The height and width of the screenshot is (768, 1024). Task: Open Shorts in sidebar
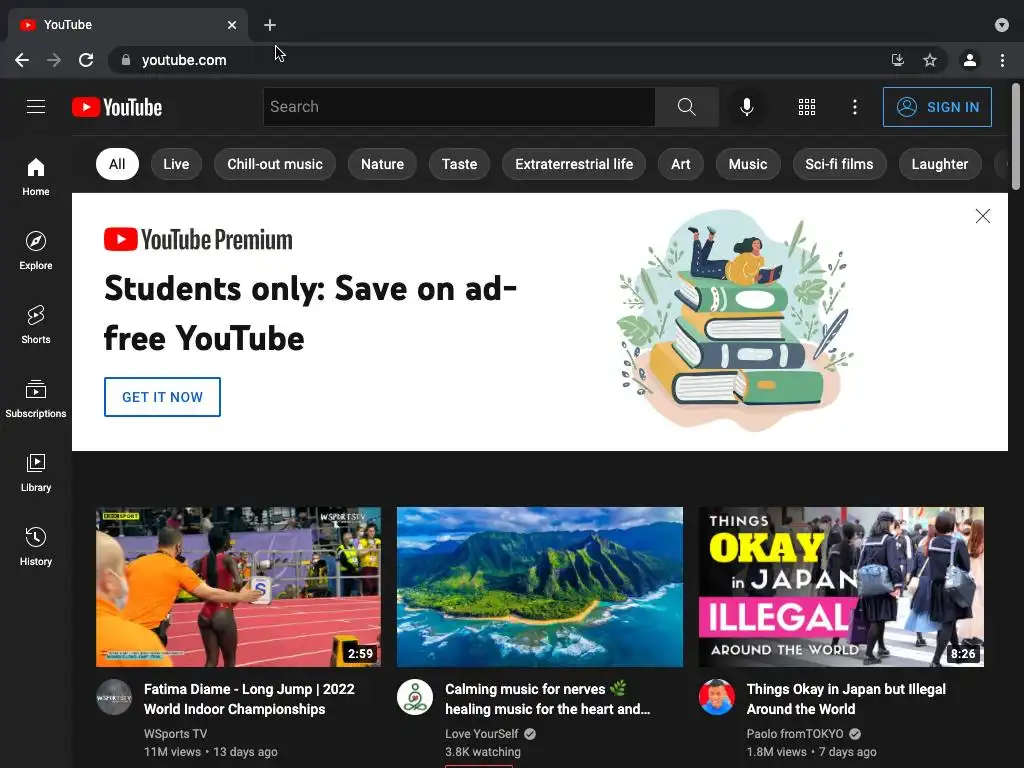[x=36, y=325]
